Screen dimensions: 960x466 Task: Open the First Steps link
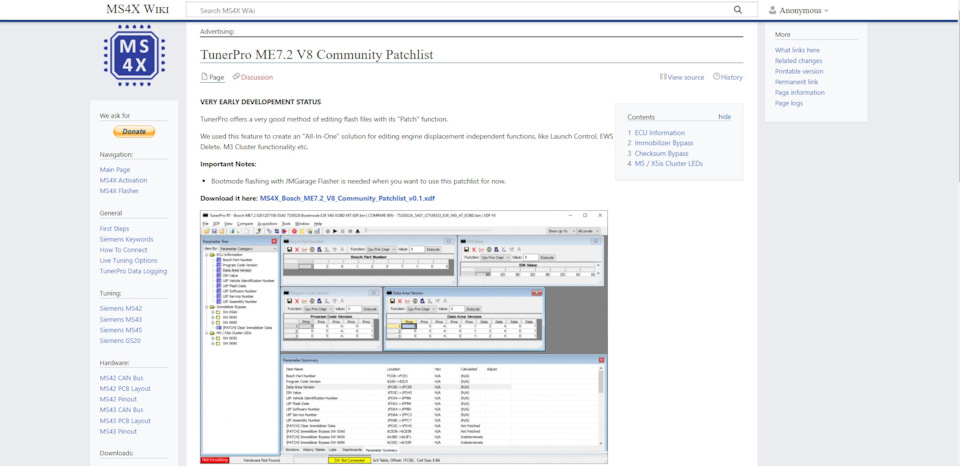114,228
